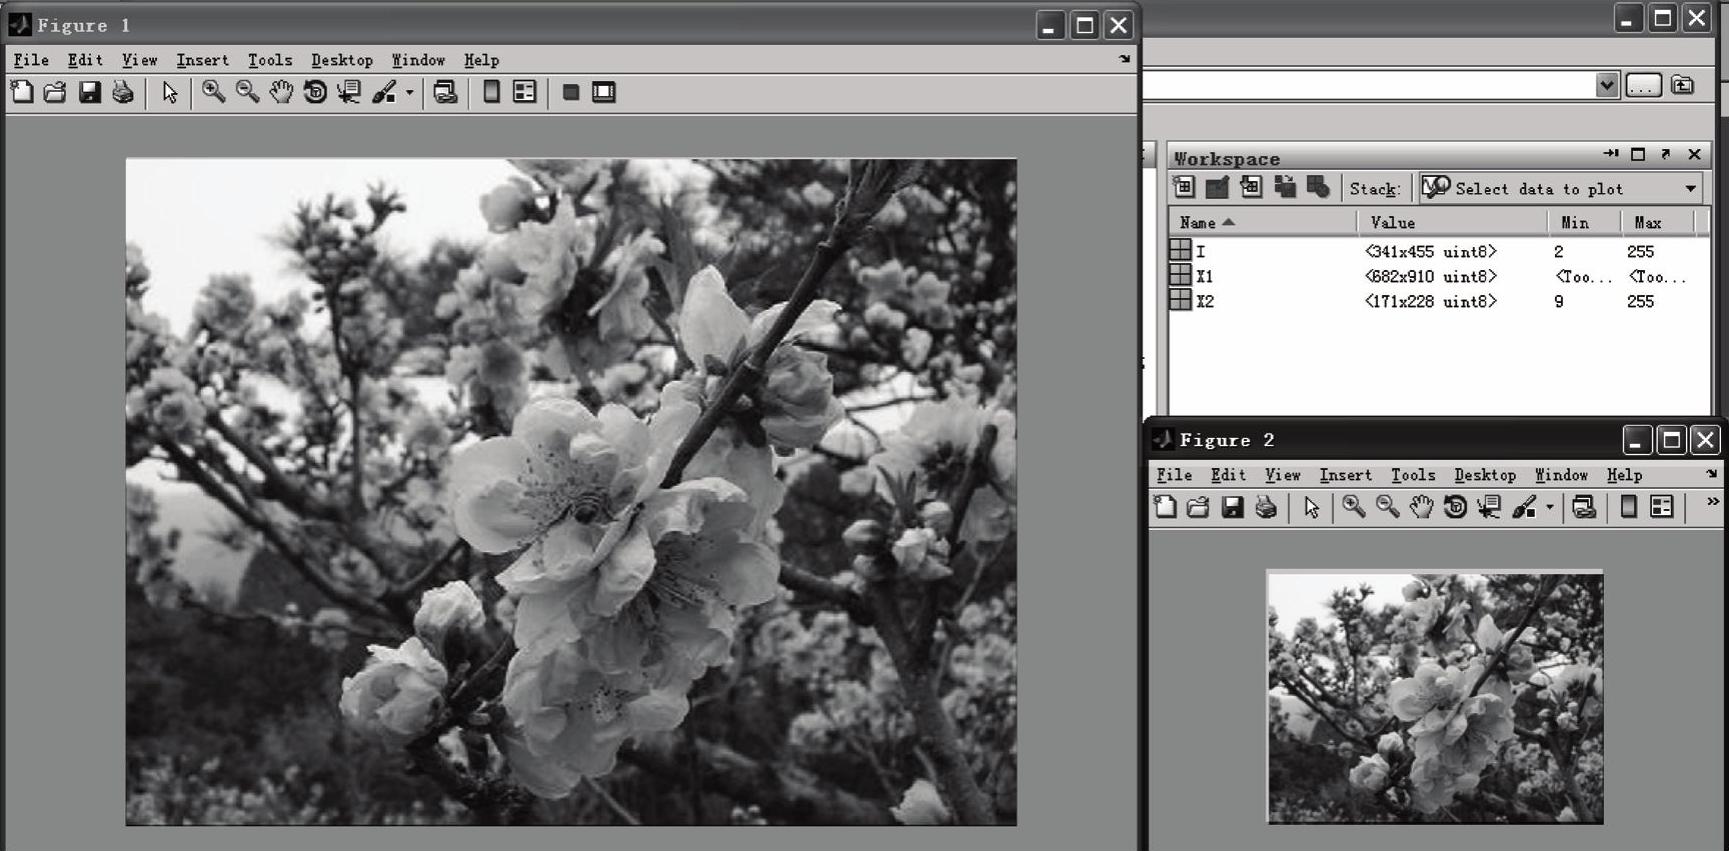
Task: Toggle Edit Plot arrow in Figure 2 toolbar
Action: pyautogui.click(x=1311, y=508)
